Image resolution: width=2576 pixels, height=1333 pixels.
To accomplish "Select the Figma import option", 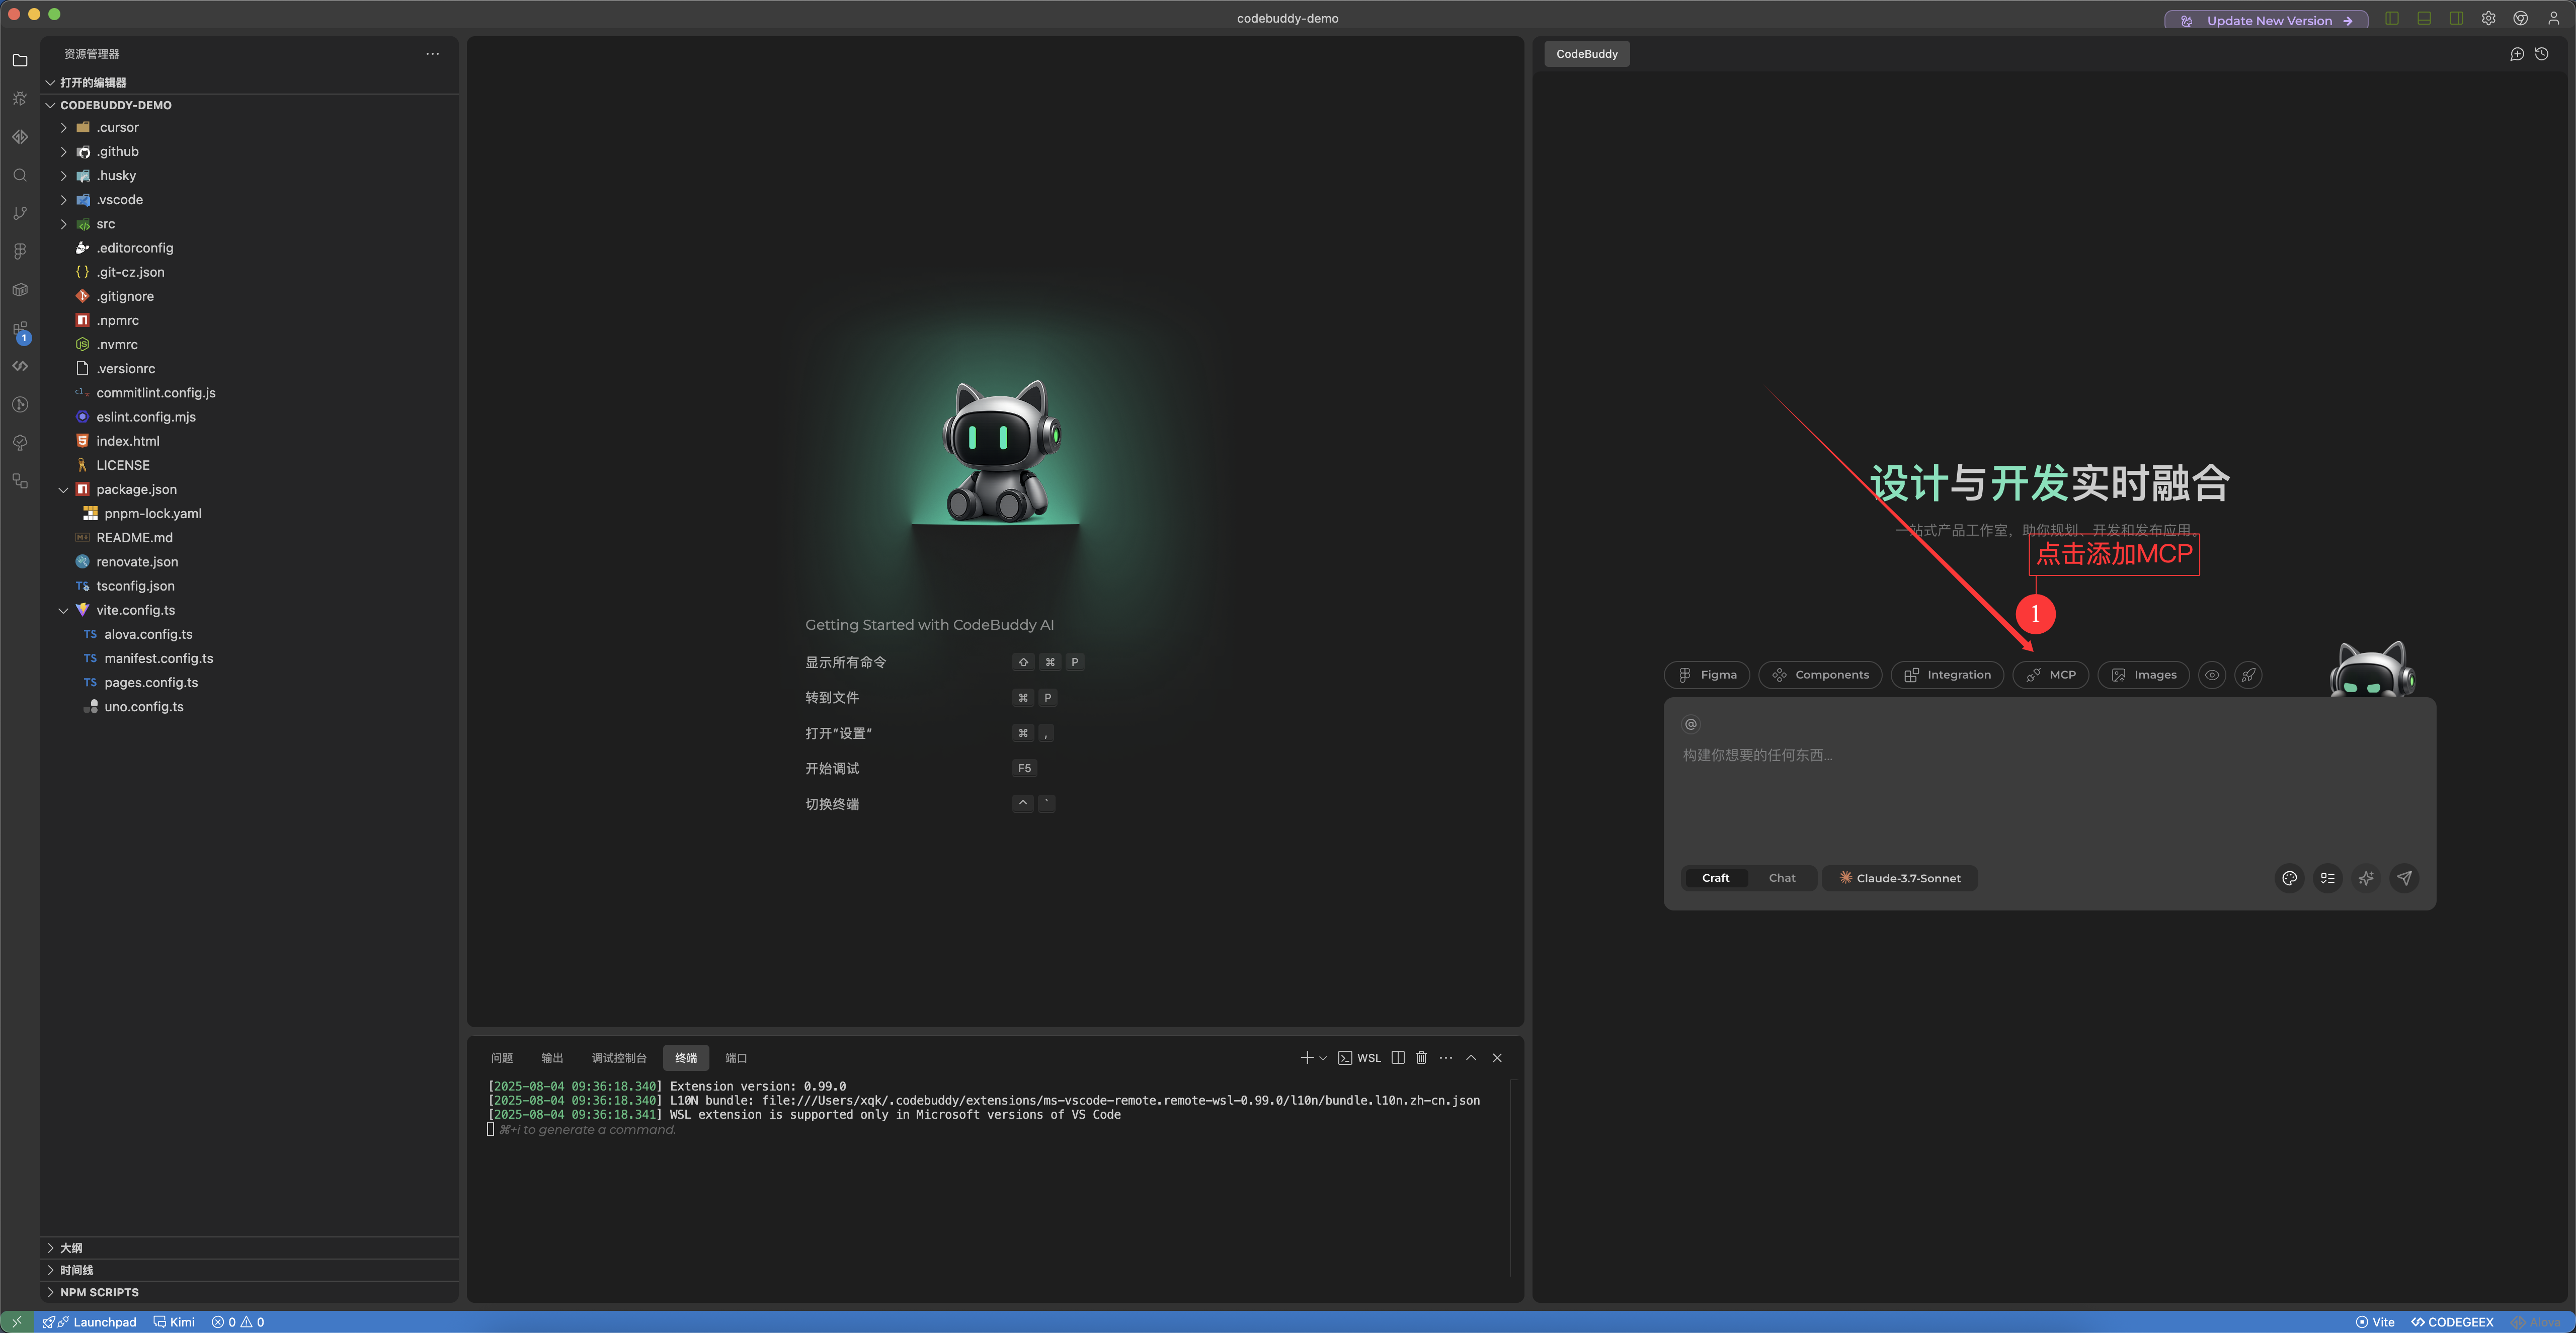I will [1707, 675].
